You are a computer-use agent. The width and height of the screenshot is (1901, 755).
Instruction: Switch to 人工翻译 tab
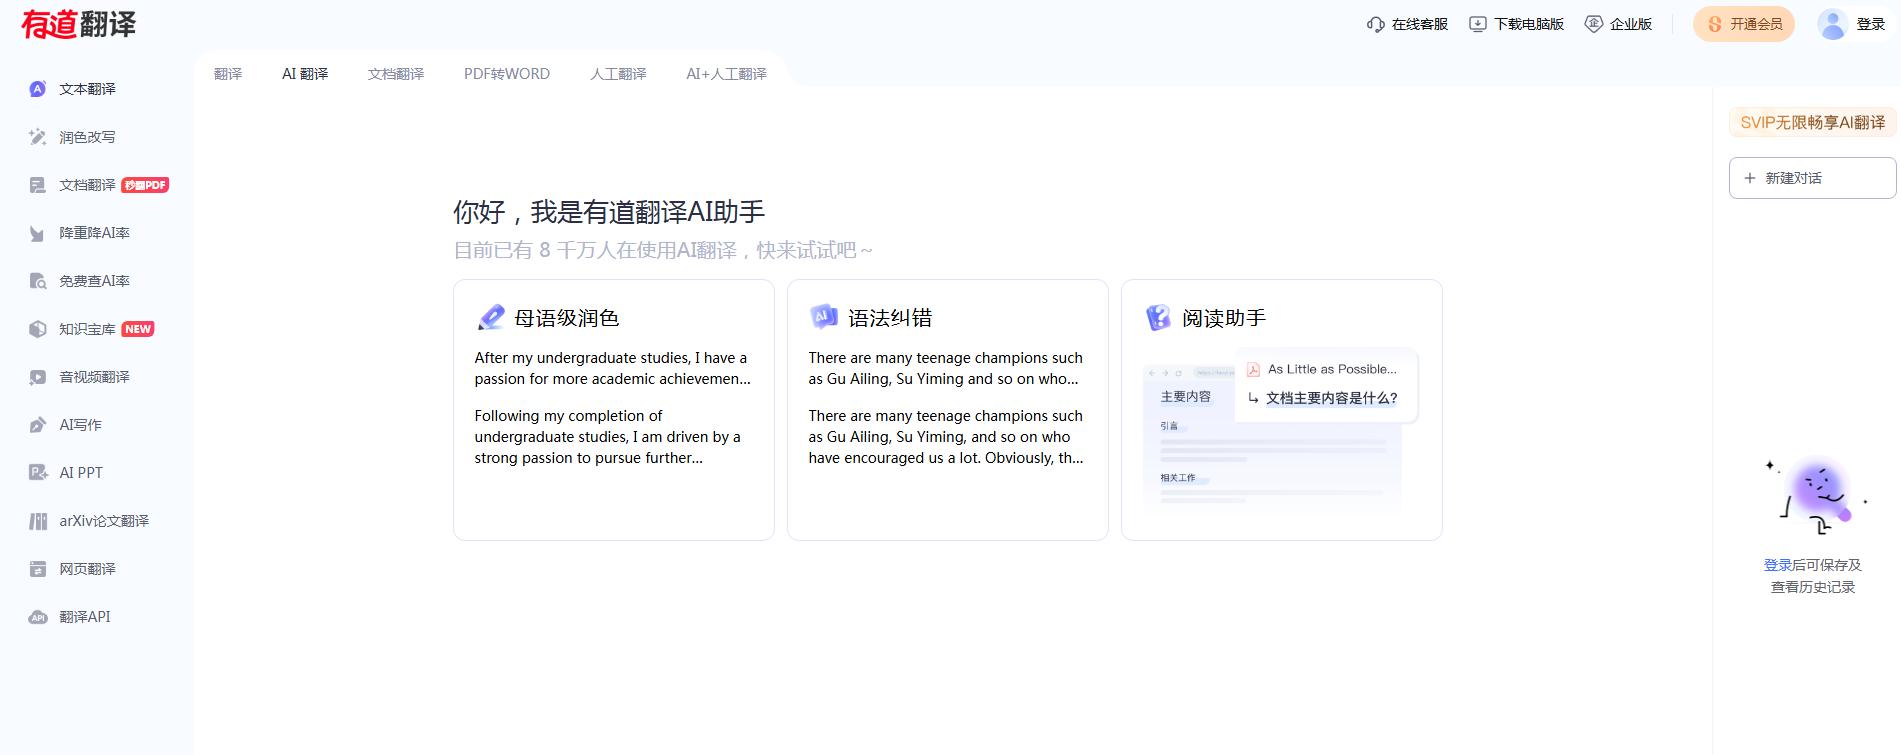pos(618,74)
